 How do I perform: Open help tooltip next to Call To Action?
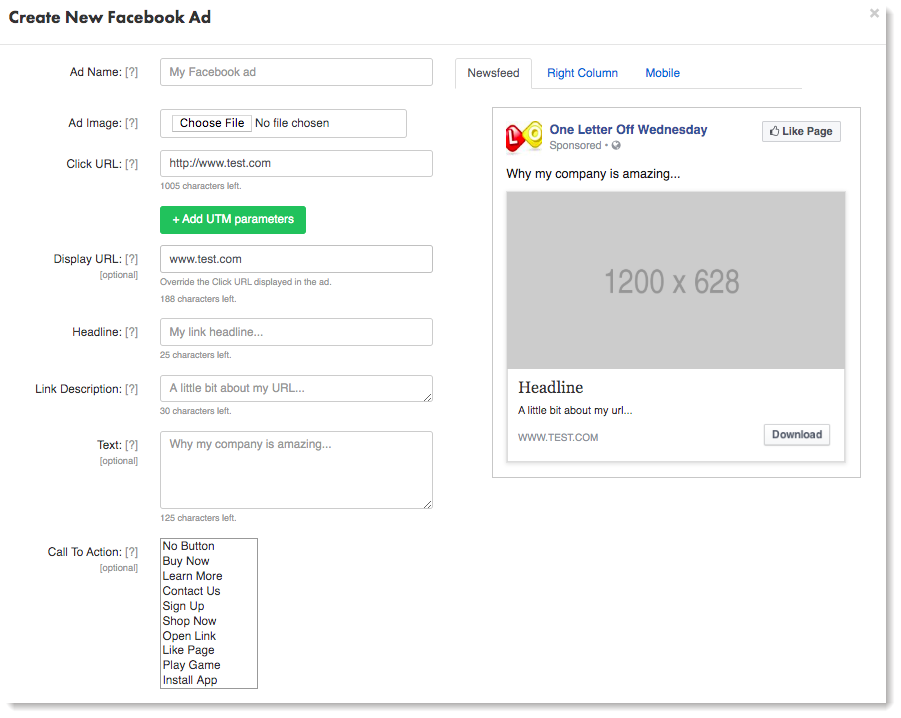tap(132, 552)
